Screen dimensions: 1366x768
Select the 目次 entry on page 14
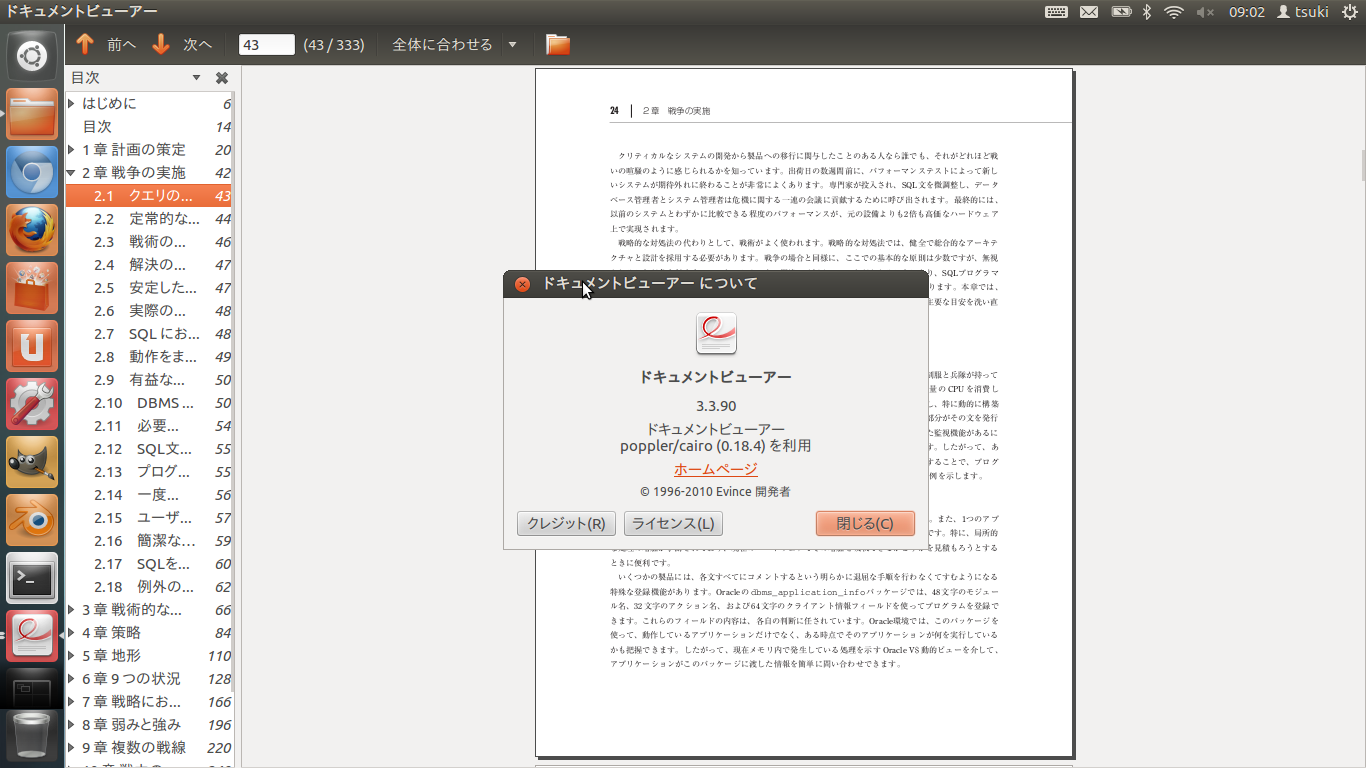149,127
